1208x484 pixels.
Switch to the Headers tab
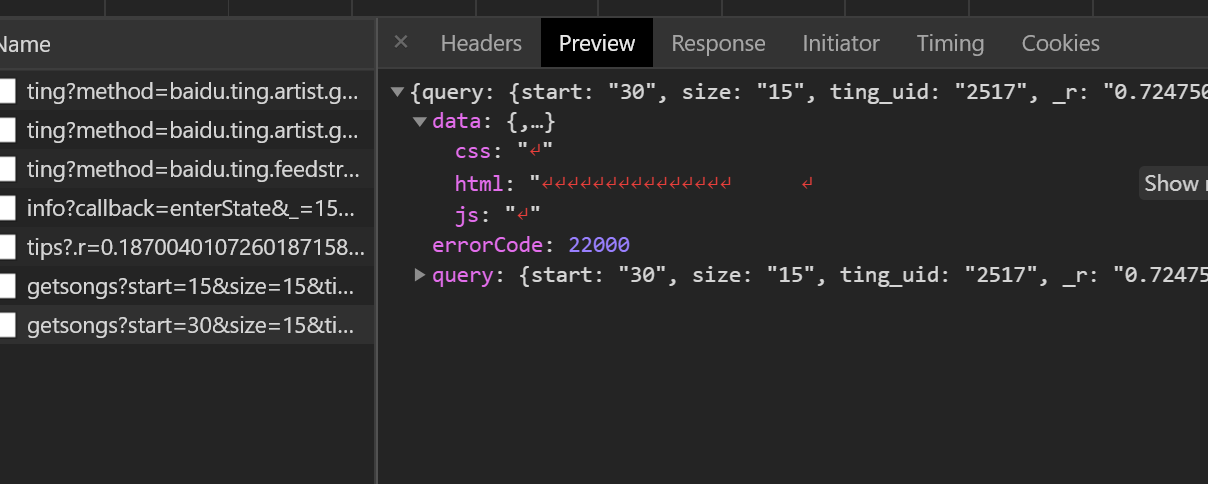click(481, 43)
